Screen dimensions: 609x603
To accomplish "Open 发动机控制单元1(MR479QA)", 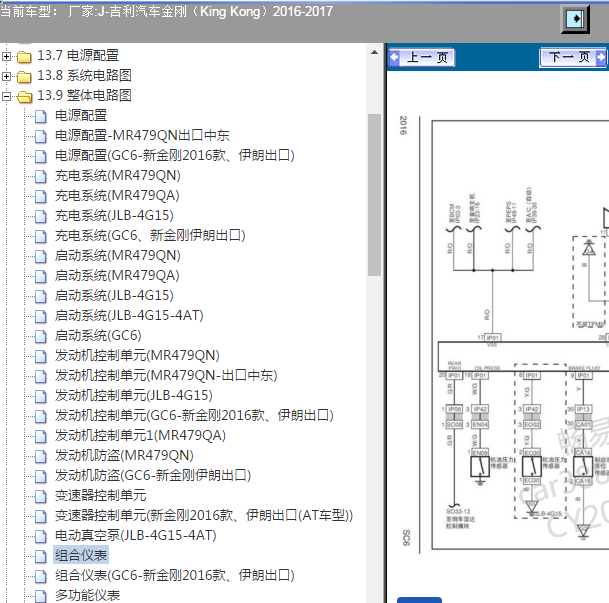I will tap(140, 435).
